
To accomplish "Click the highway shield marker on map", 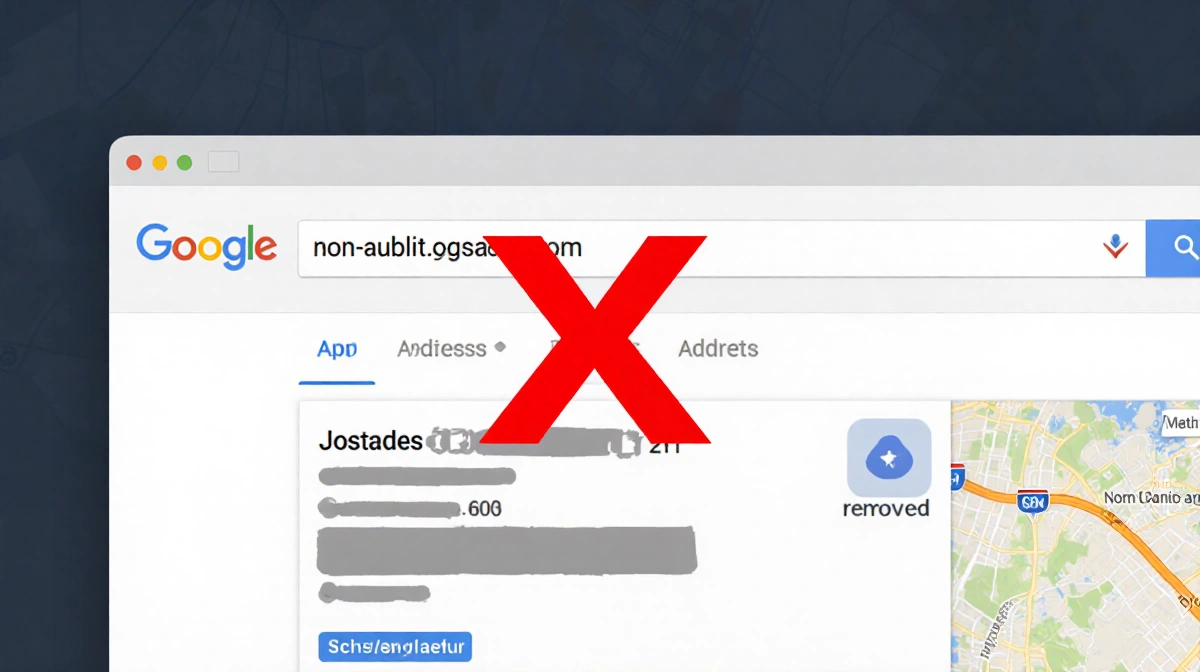I will pyautogui.click(x=1031, y=500).
